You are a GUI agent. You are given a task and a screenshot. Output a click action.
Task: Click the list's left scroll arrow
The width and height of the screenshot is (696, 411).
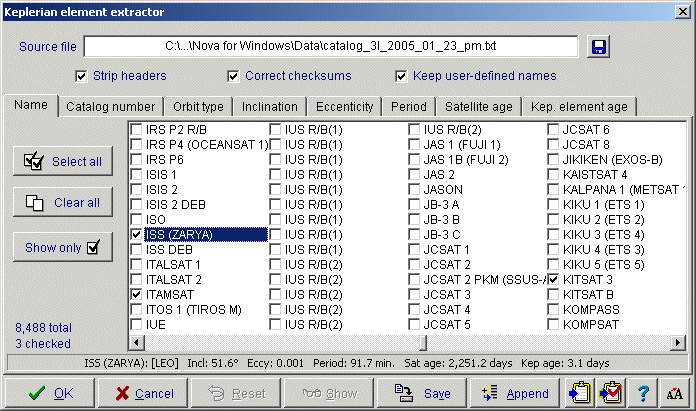(x=136, y=343)
